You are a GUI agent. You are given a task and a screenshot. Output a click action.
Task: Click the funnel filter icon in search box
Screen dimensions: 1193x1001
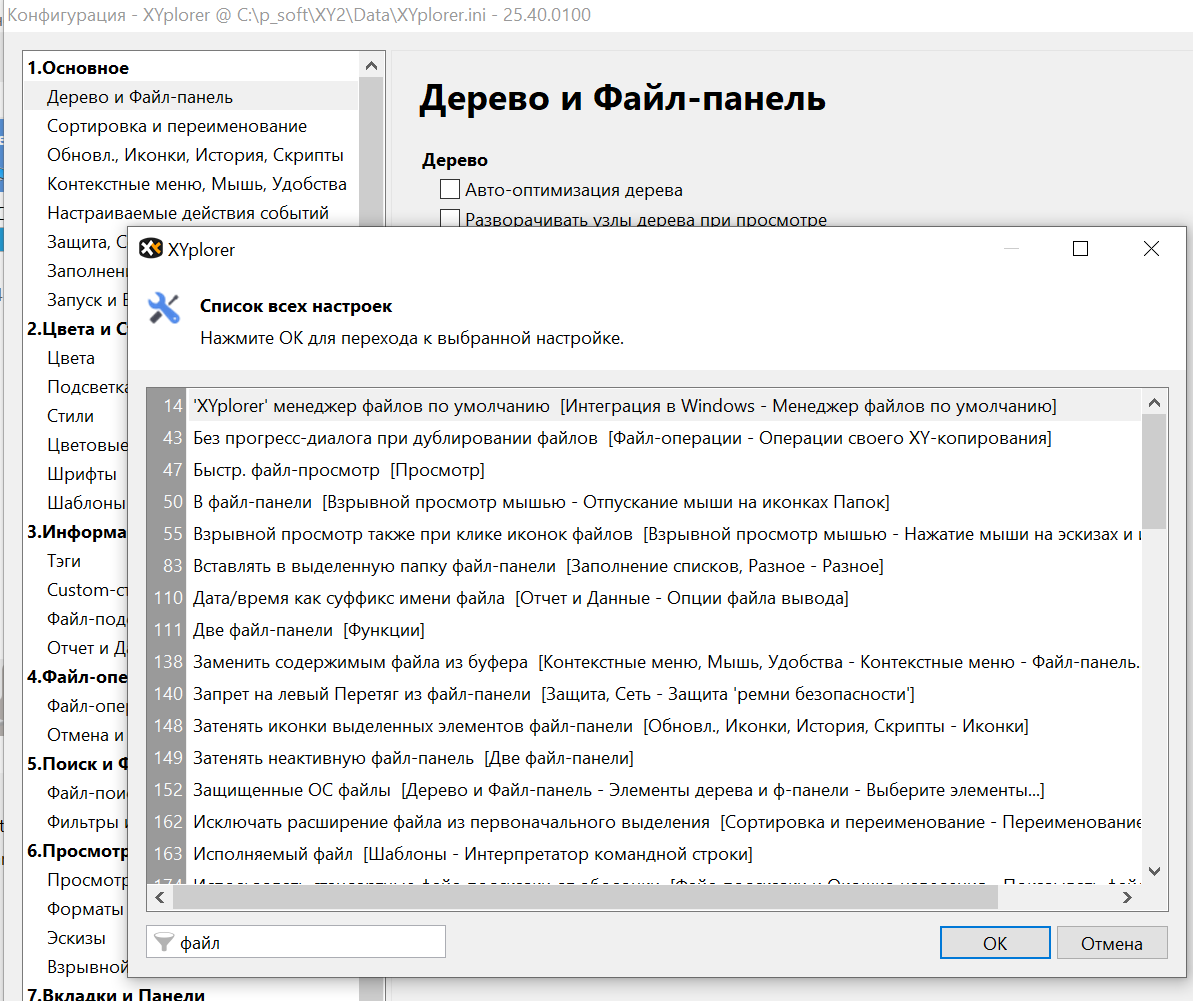(x=165, y=943)
